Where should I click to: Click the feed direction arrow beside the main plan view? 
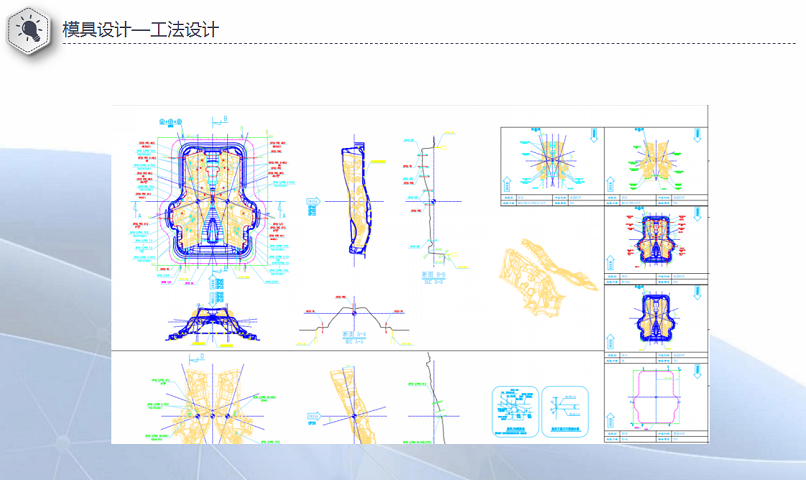pos(311,202)
